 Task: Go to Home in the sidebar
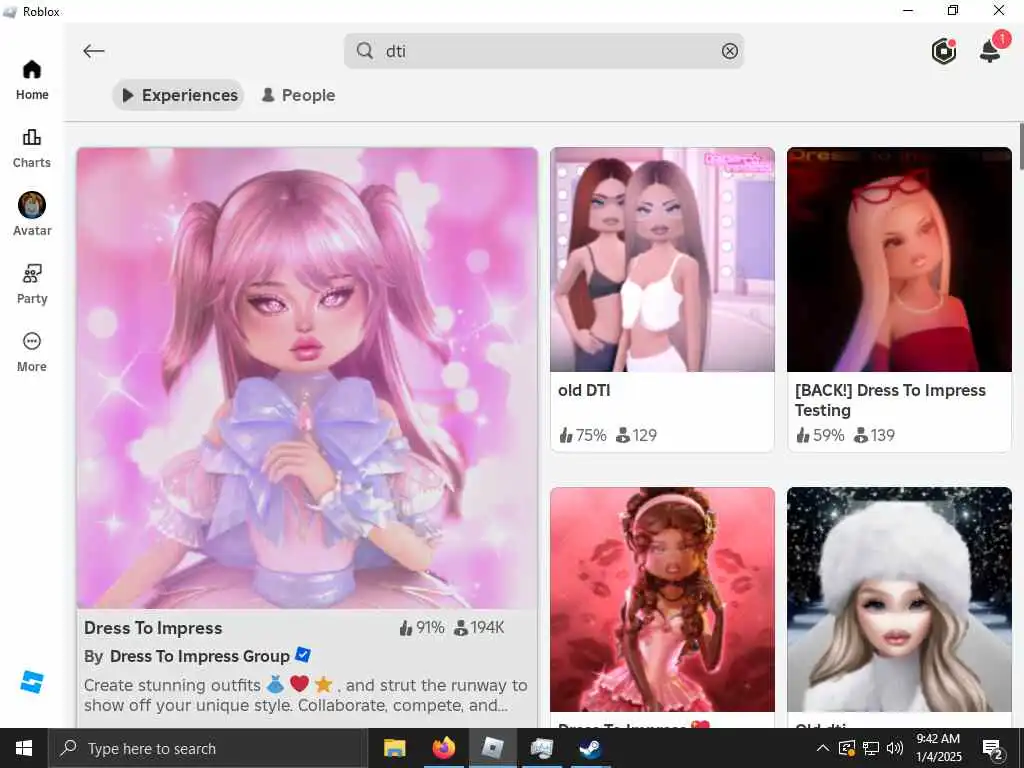pos(32,80)
